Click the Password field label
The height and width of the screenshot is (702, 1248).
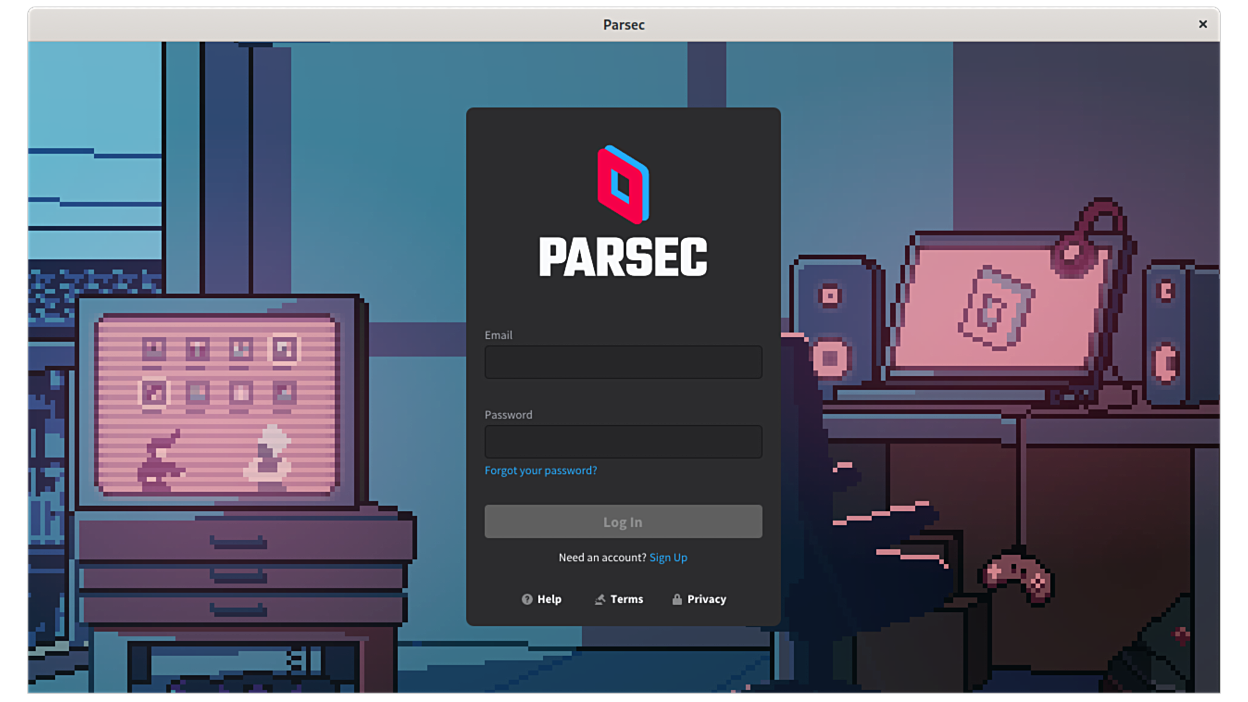pyautogui.click(x=509, y=414)
